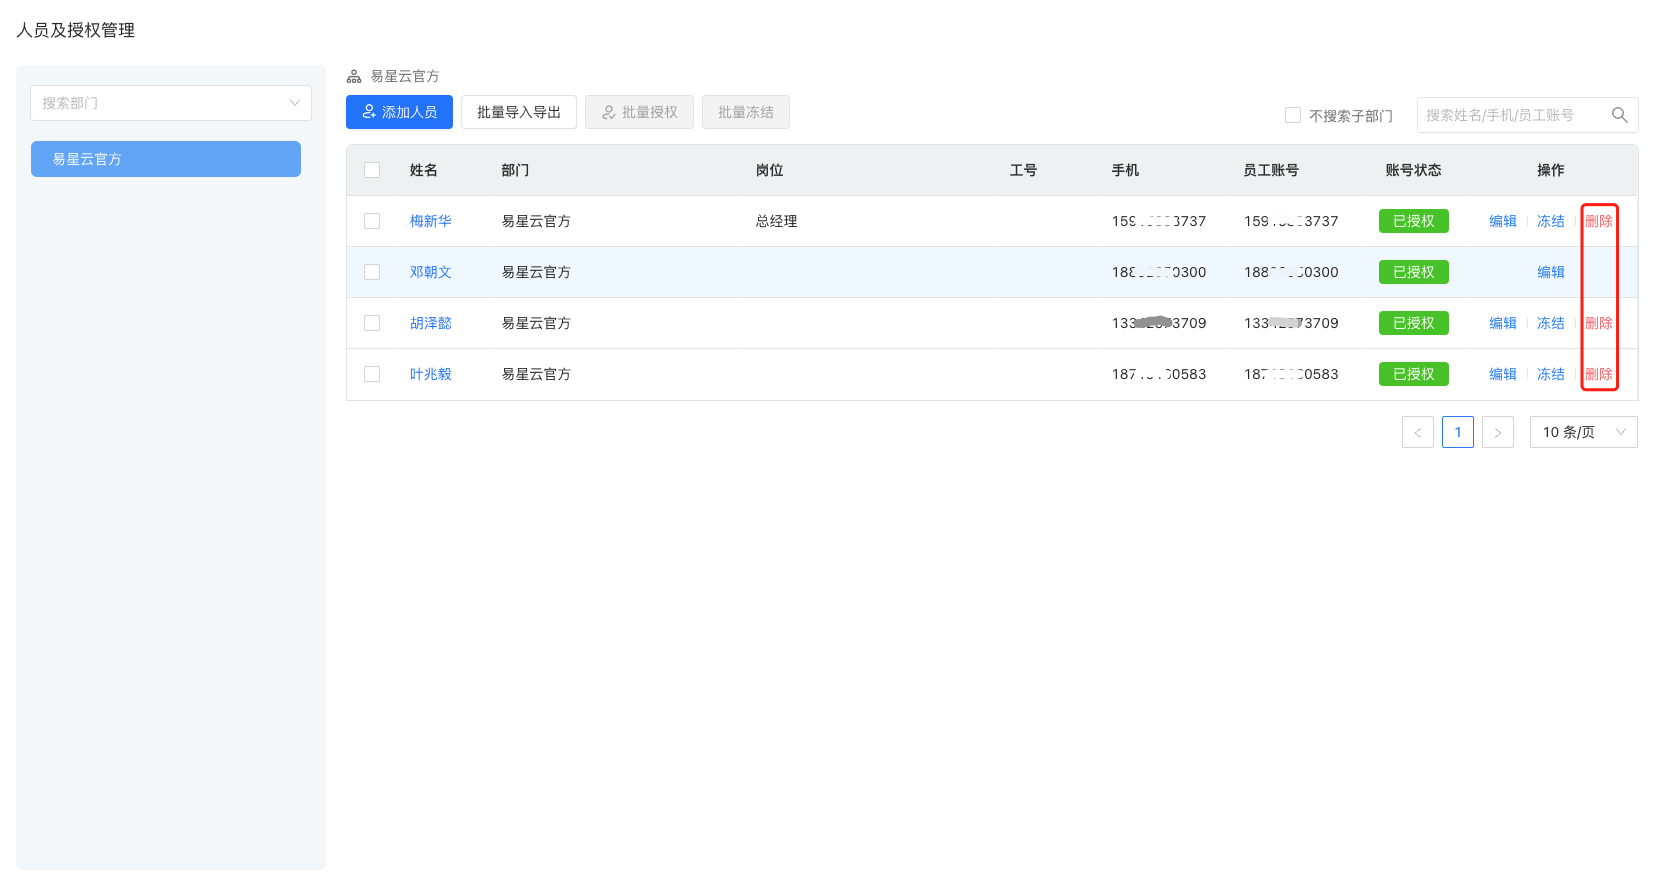Open the 搜索部门 dropdown

point(171,103)
